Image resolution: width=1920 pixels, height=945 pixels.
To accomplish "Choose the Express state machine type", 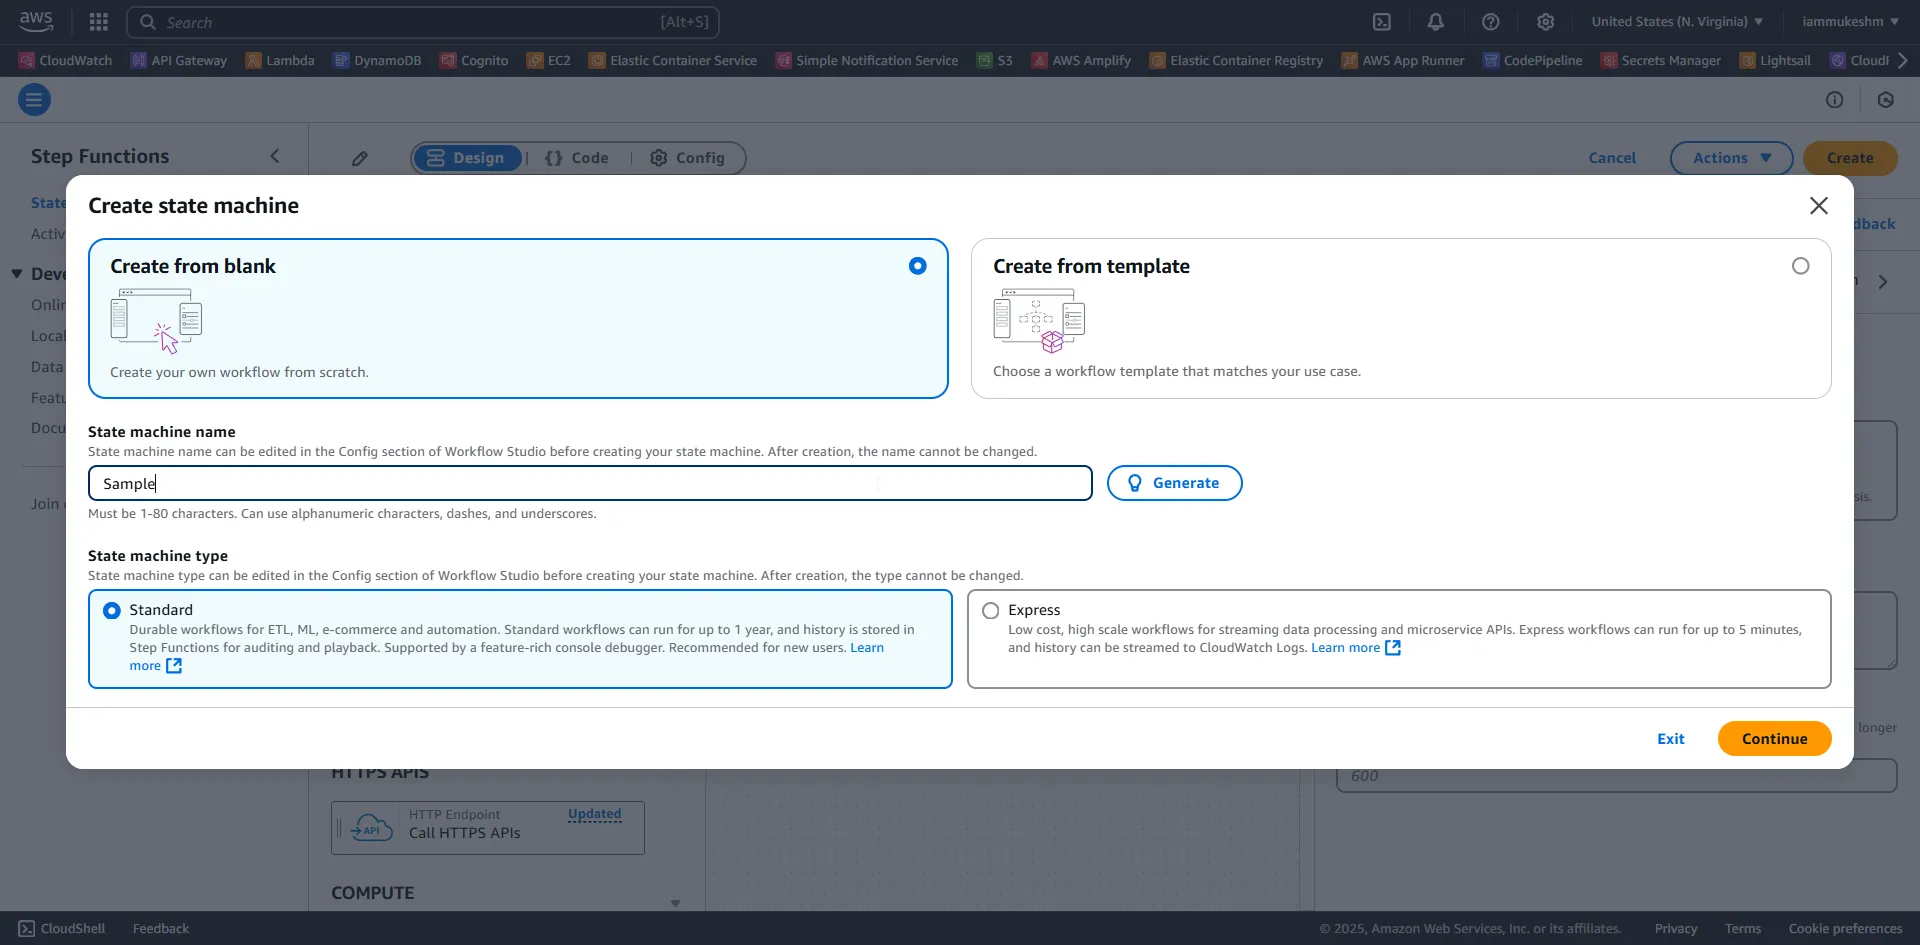I will [x=991, y=611].
